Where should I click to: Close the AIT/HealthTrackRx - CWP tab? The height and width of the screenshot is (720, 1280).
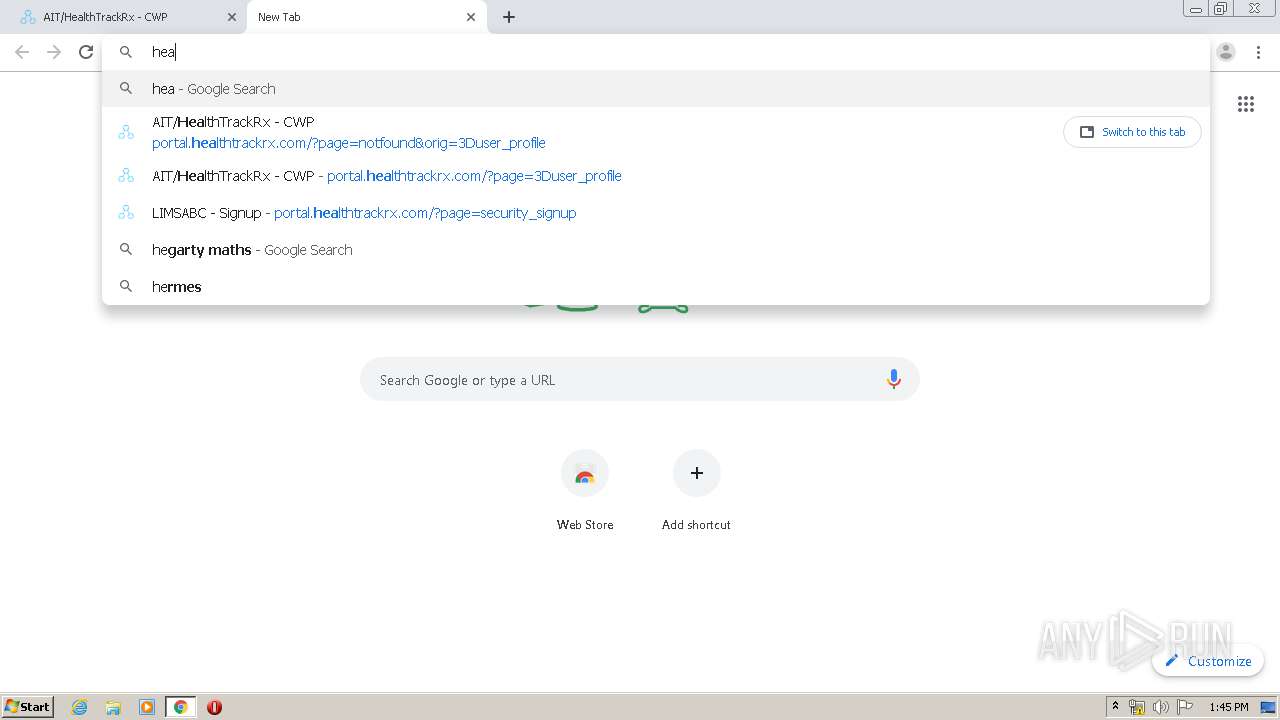(232, 17)
